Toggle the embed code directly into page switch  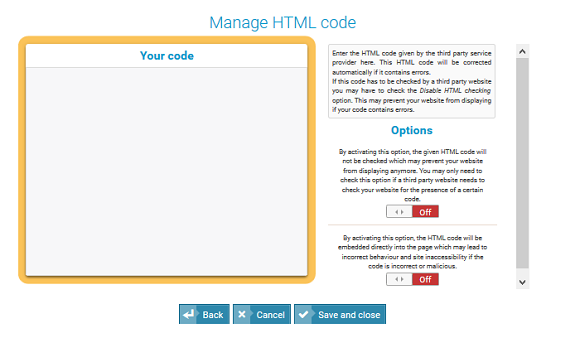point(412,279)
